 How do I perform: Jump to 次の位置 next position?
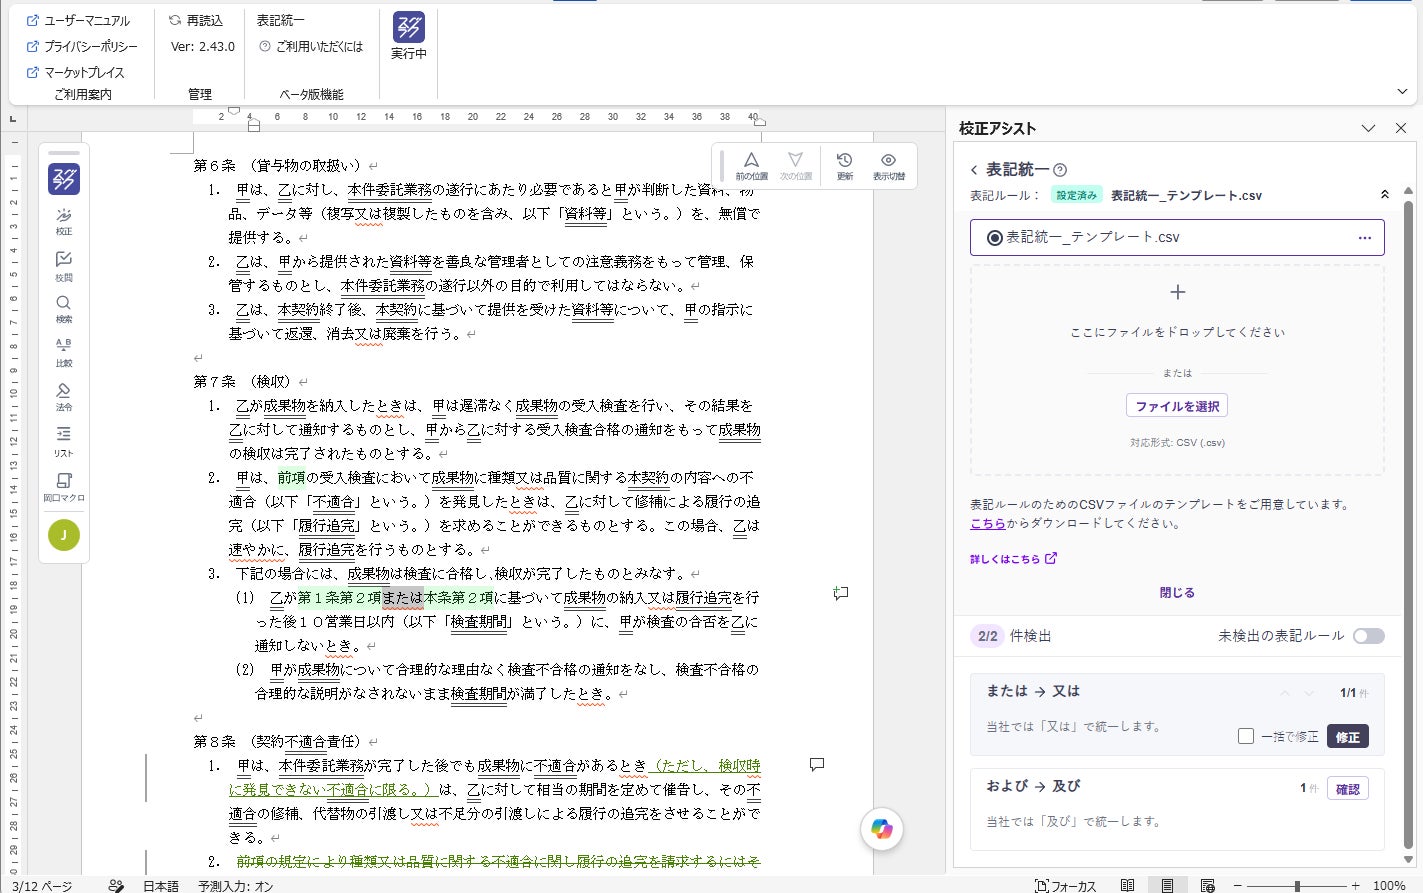[x=795, y=166]
